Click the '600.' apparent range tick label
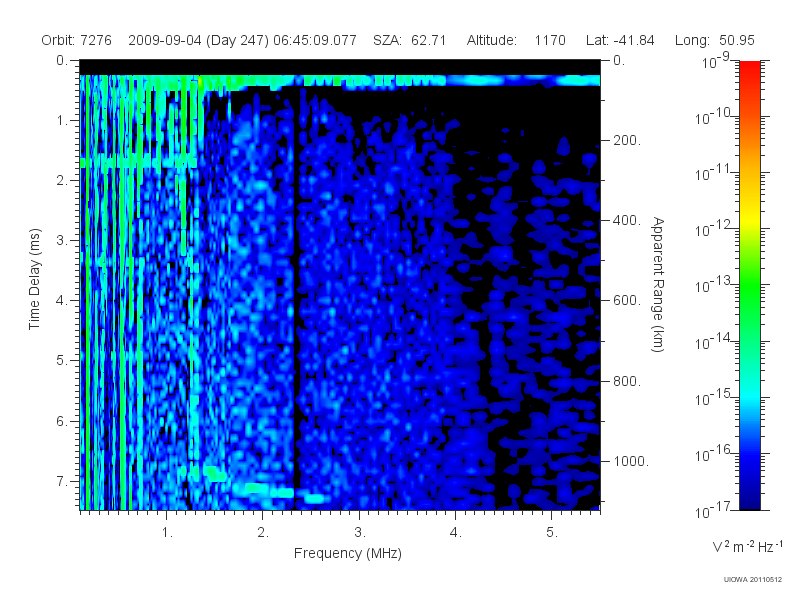800x600 pixels. [x=627, y=301]
